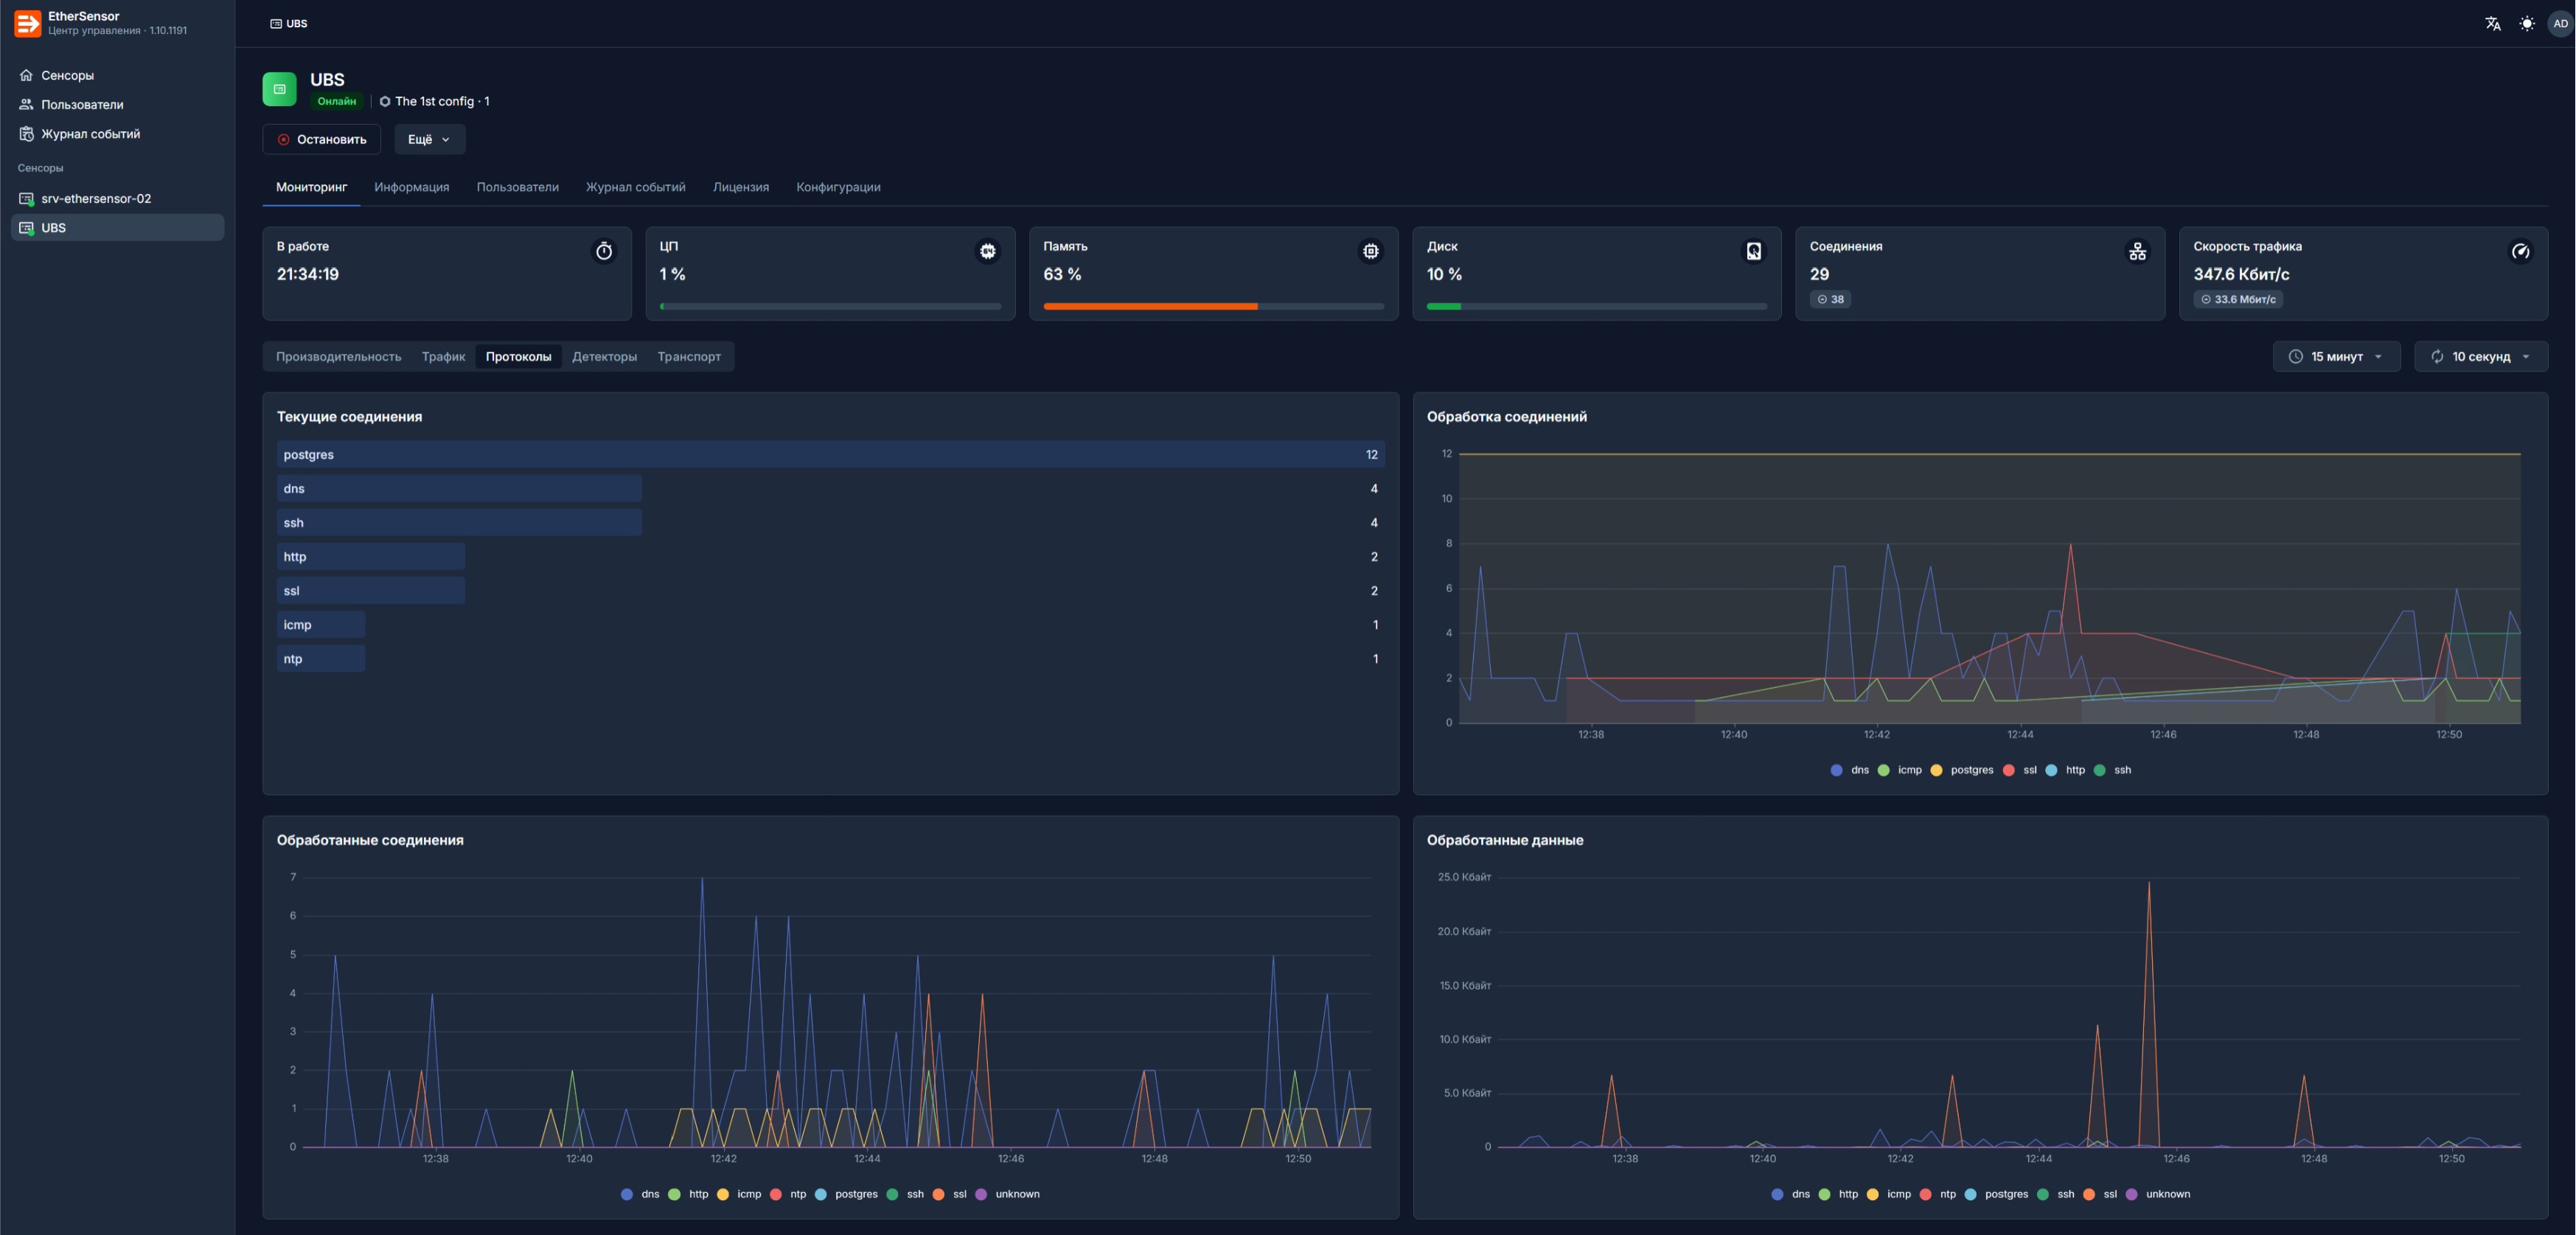Select srv-ethersensor-02 sensor in sidebar
This screenshot has width=2576, height=1235.
(96, 198)
